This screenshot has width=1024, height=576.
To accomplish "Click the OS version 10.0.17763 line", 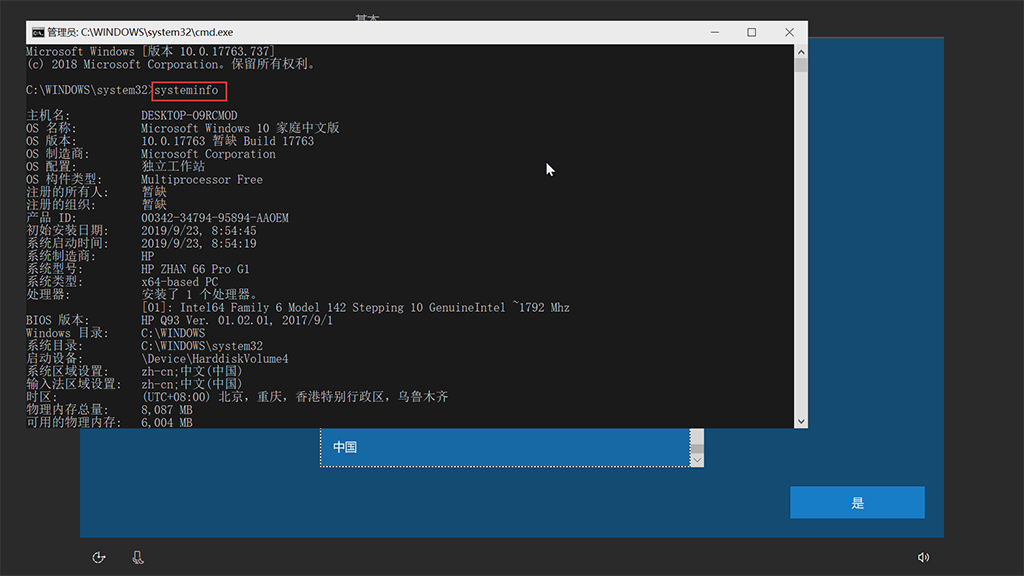I will click(227, 141).
